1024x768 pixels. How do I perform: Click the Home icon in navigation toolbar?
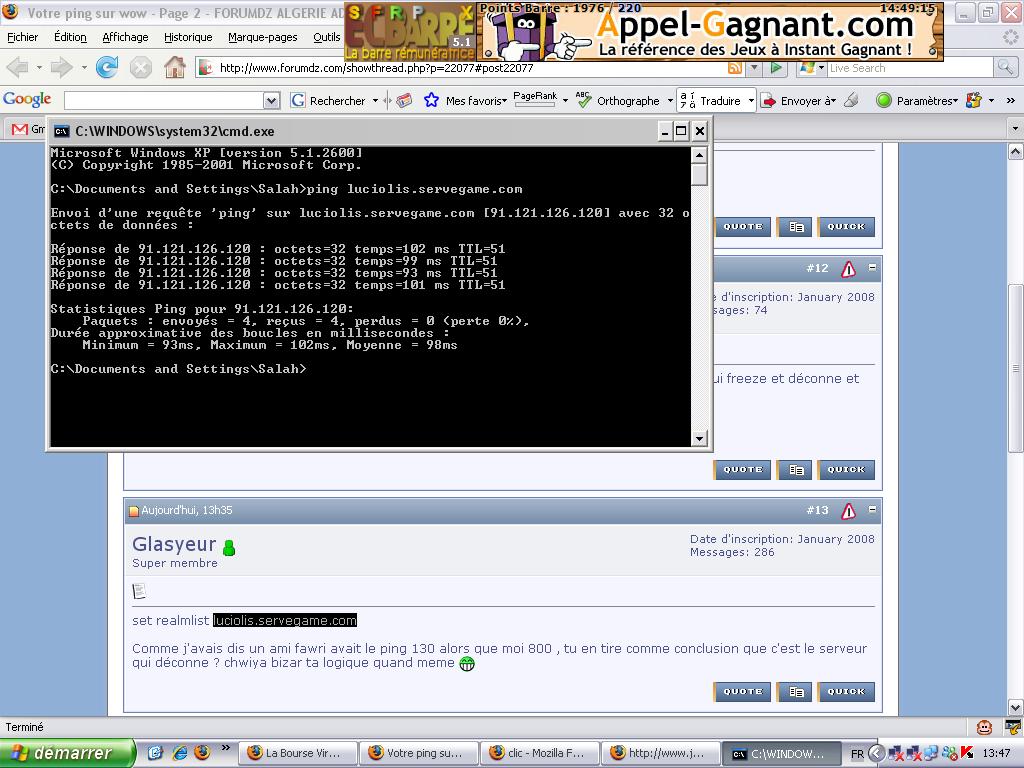(x=175, y=68)
